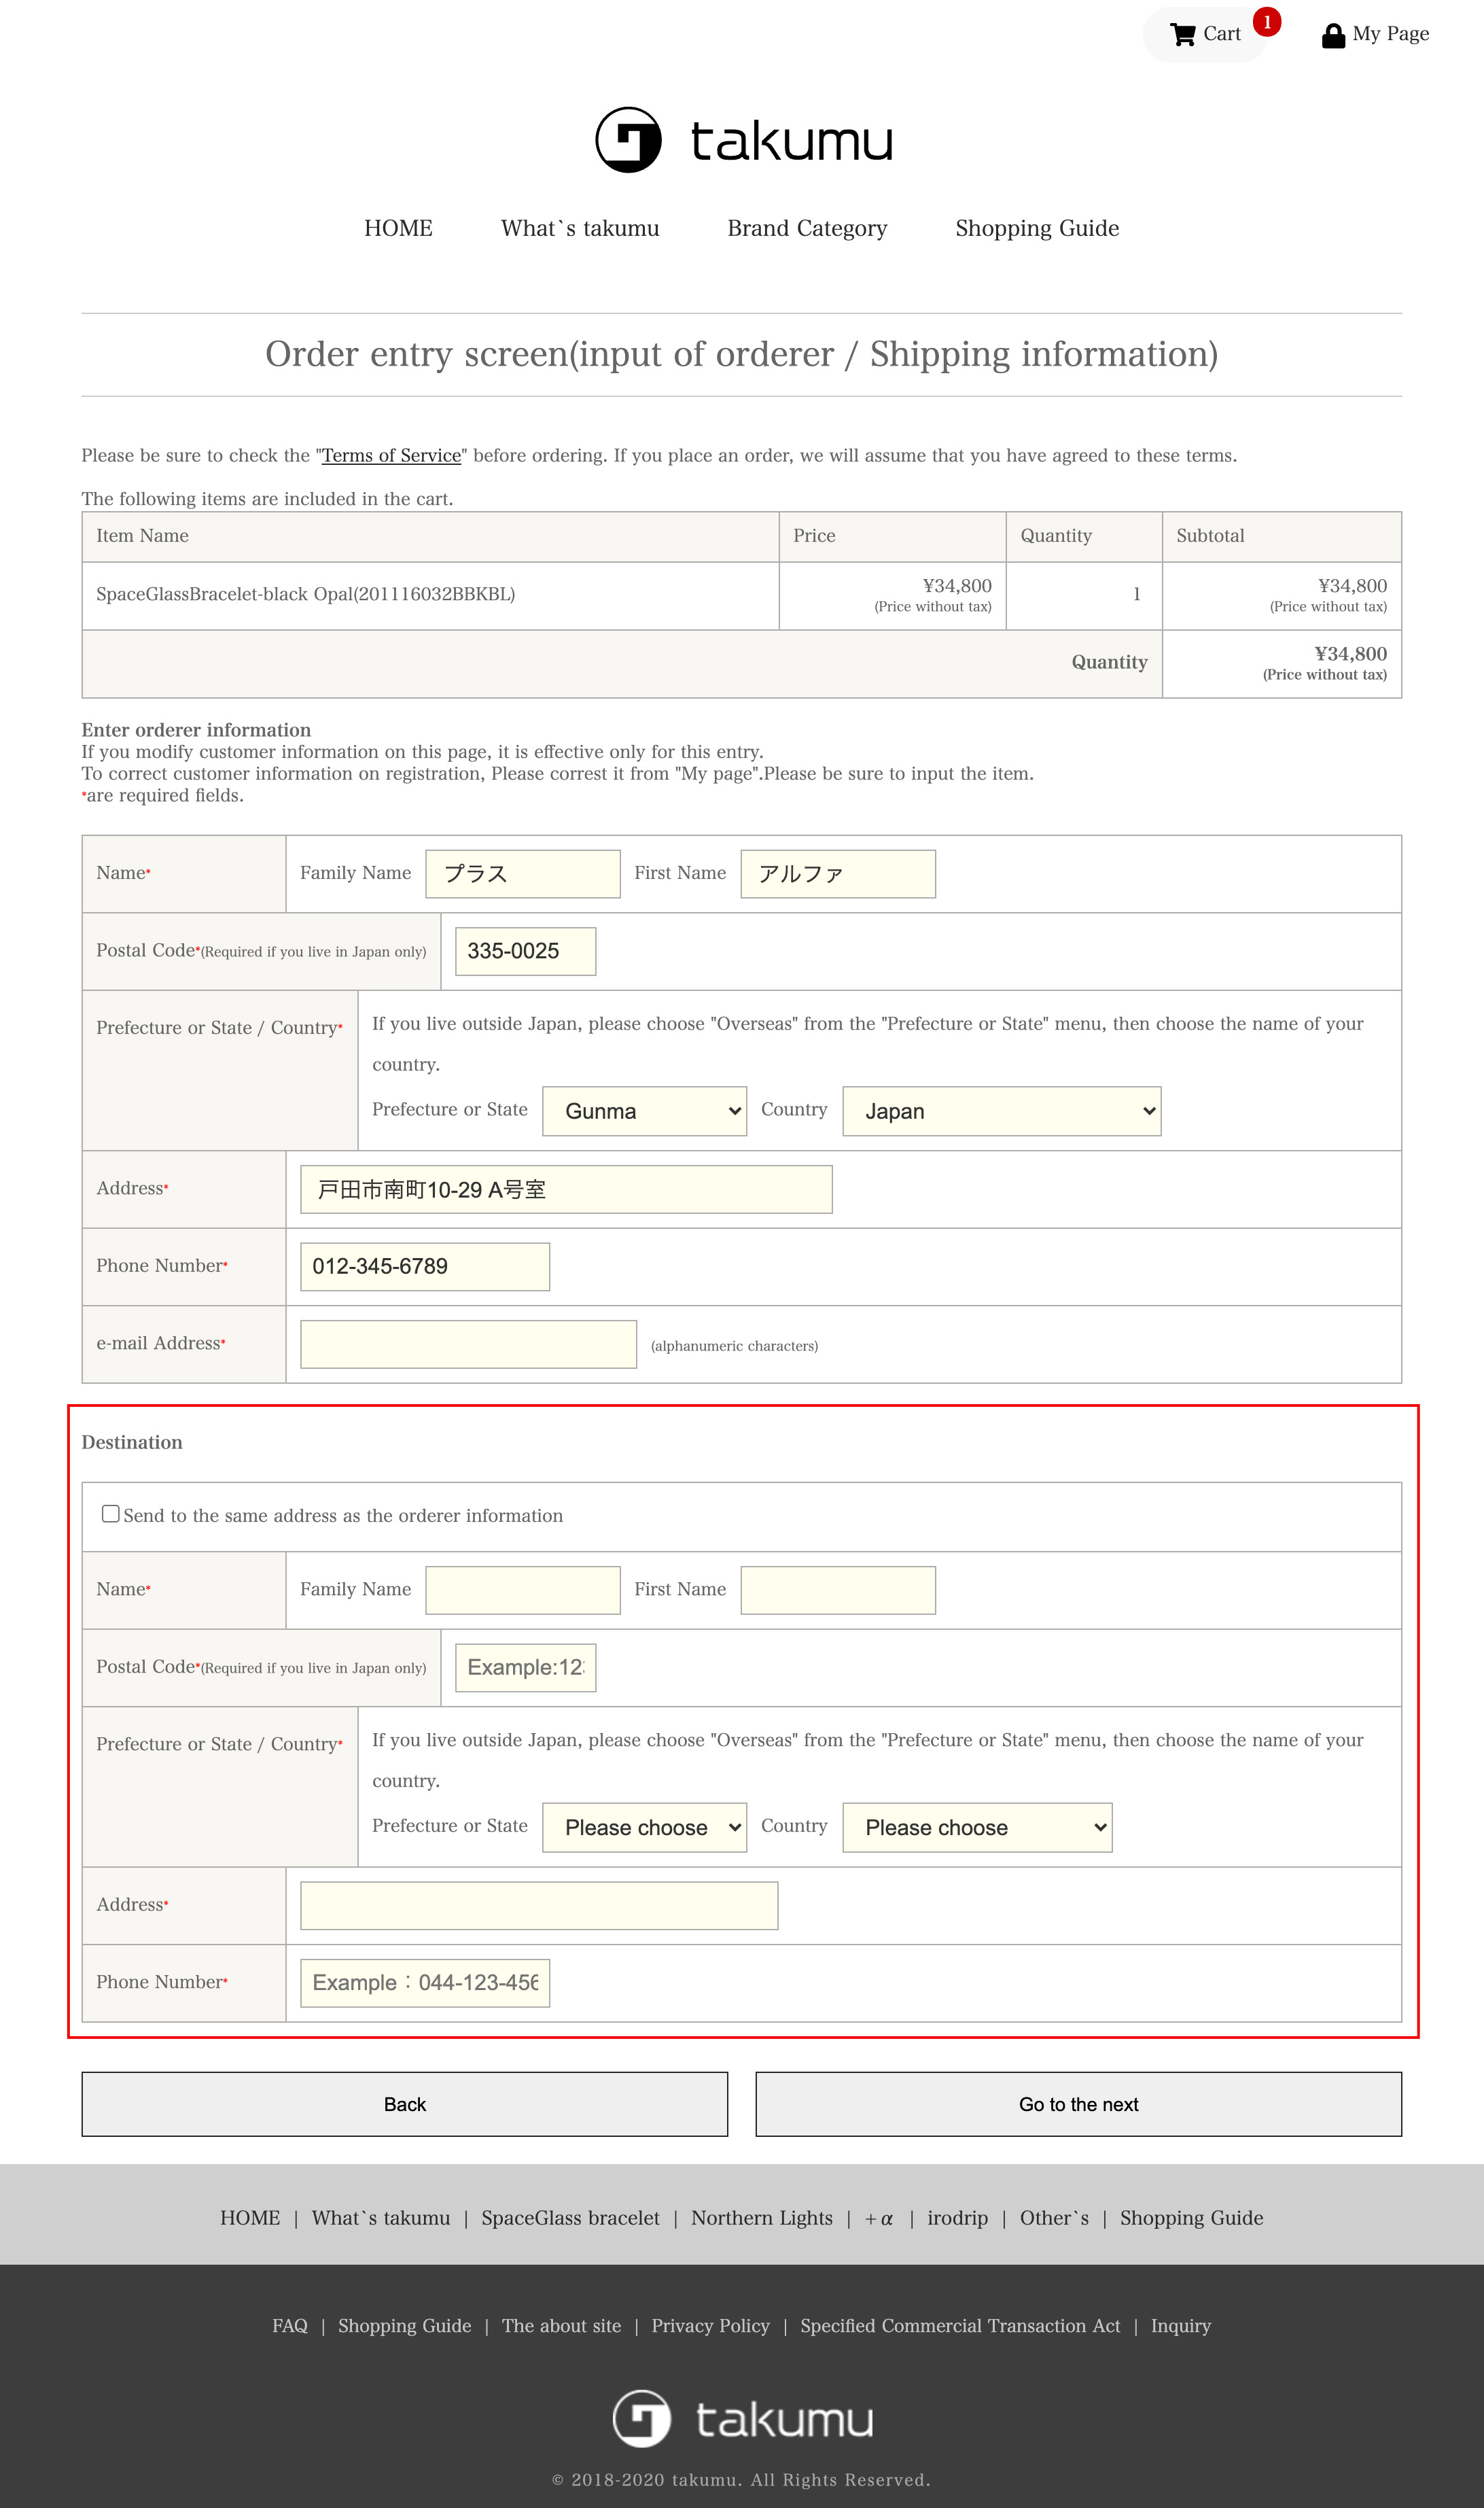Screen dimensions: 1484x2508
Task: Open the Privacy Policy link
Action: pyautogui.click(x=710, y=2325)
